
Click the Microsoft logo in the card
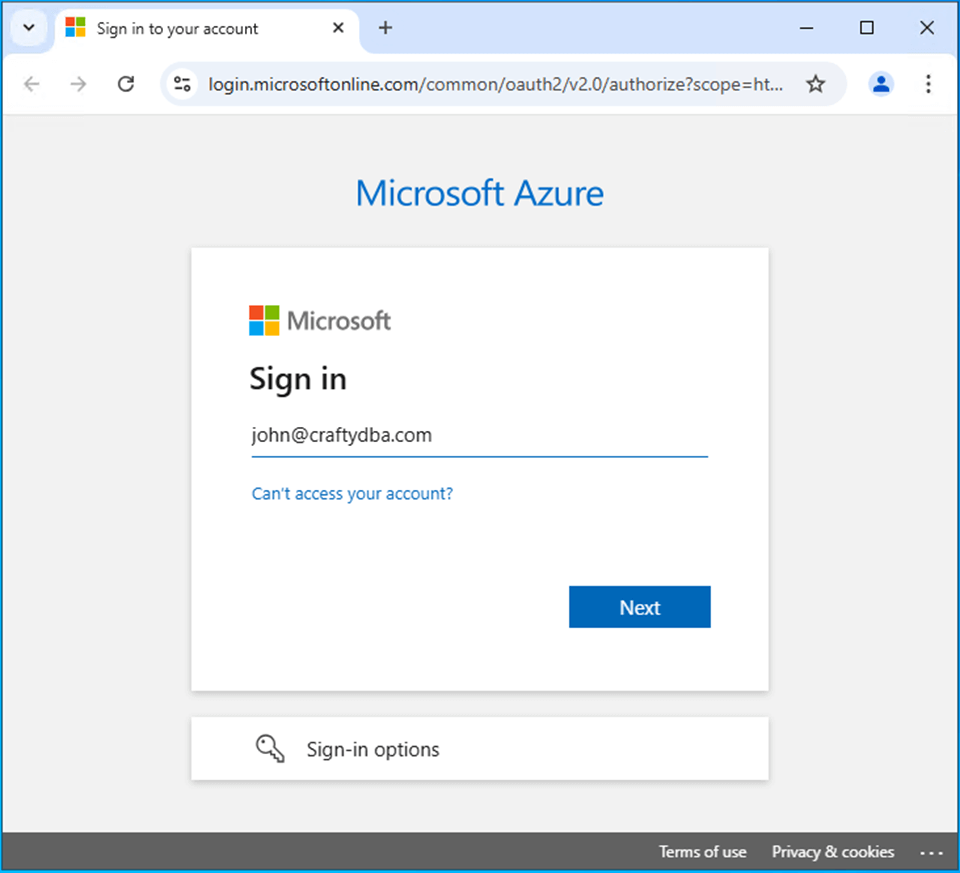point(320,321)
